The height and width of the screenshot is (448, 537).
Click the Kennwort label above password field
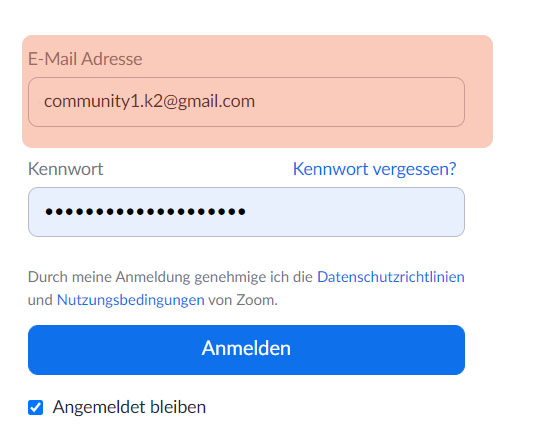tap(65, 169)
